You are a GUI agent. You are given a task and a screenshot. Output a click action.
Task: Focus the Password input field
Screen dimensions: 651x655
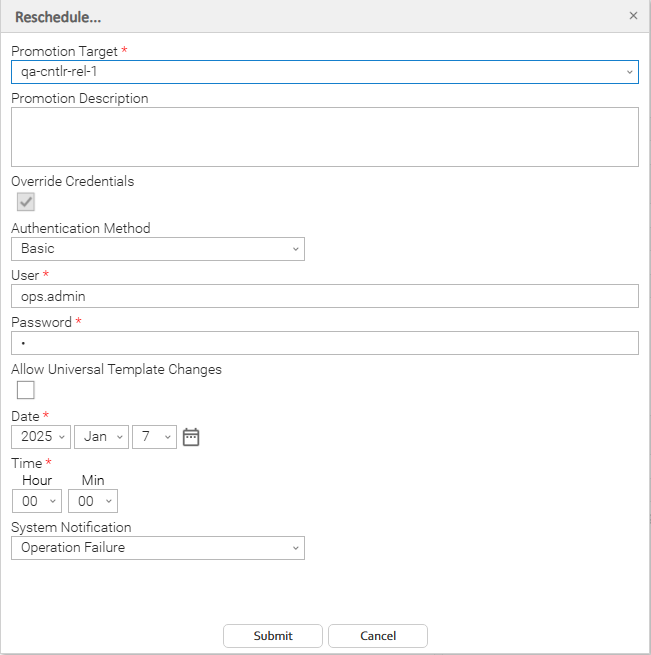[x=324, y=343]
